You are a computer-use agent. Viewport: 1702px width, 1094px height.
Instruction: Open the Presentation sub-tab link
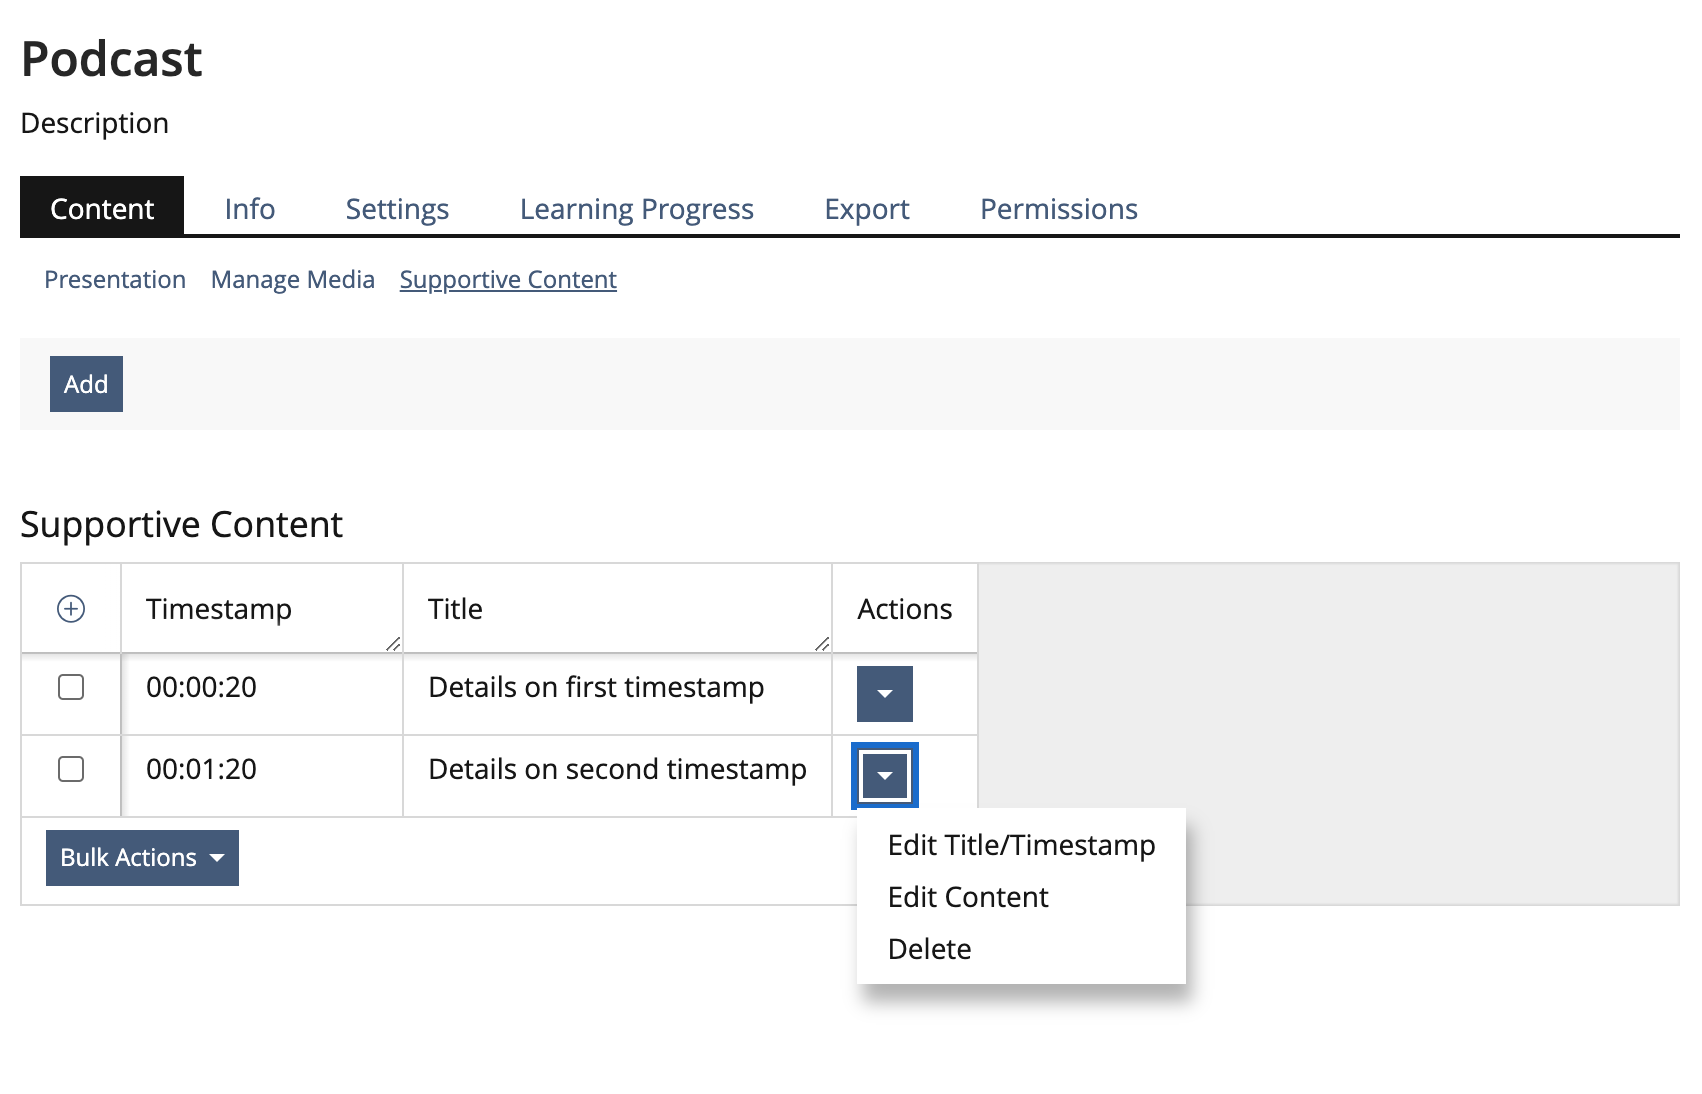pos(115,280)
